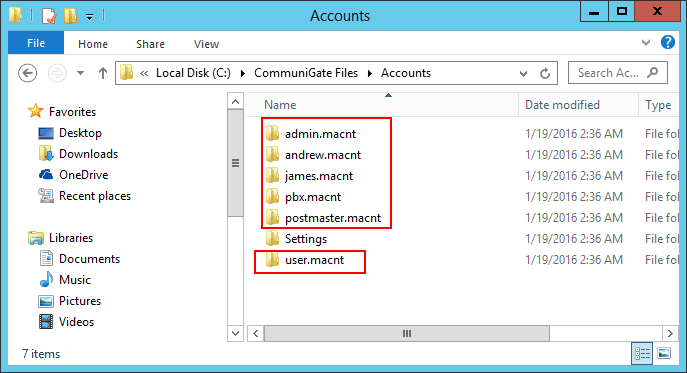
Task: Click CommuniGate Files in the address path
Action: pyautogui.click(x=306, y=73)
